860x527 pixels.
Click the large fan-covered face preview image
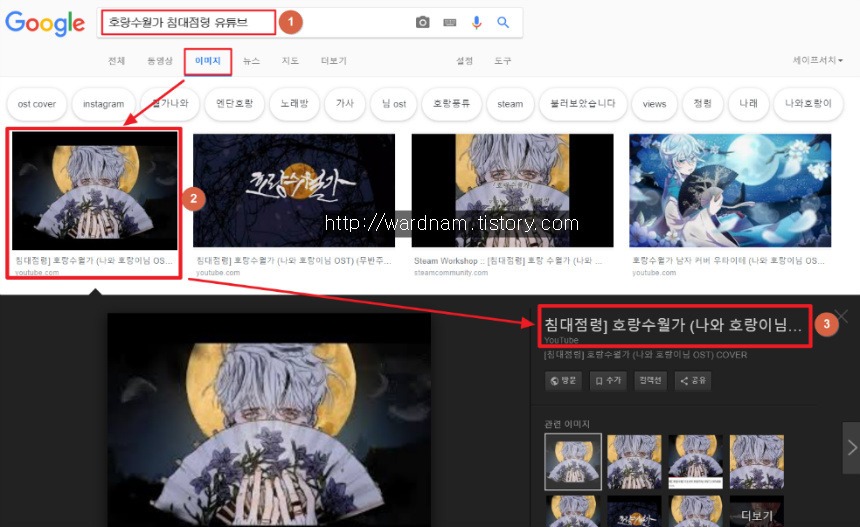[x=269, y=420]
